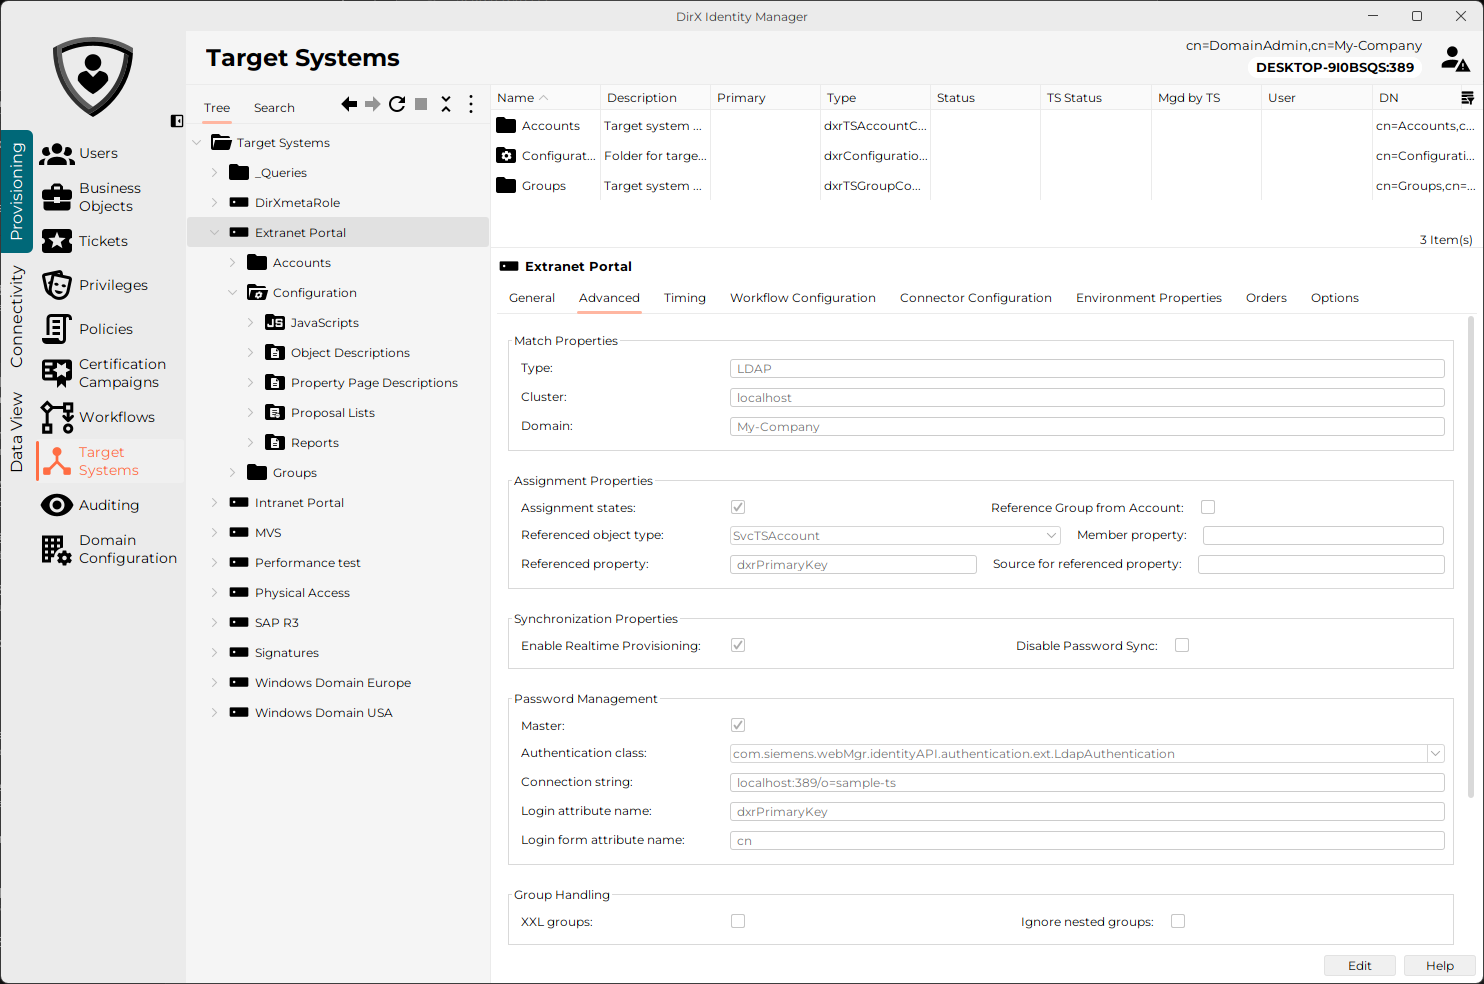Screen dimensions: 1484x984
Task: Open the Policies view
Action: pyautogui.click(x=88, y=329)
